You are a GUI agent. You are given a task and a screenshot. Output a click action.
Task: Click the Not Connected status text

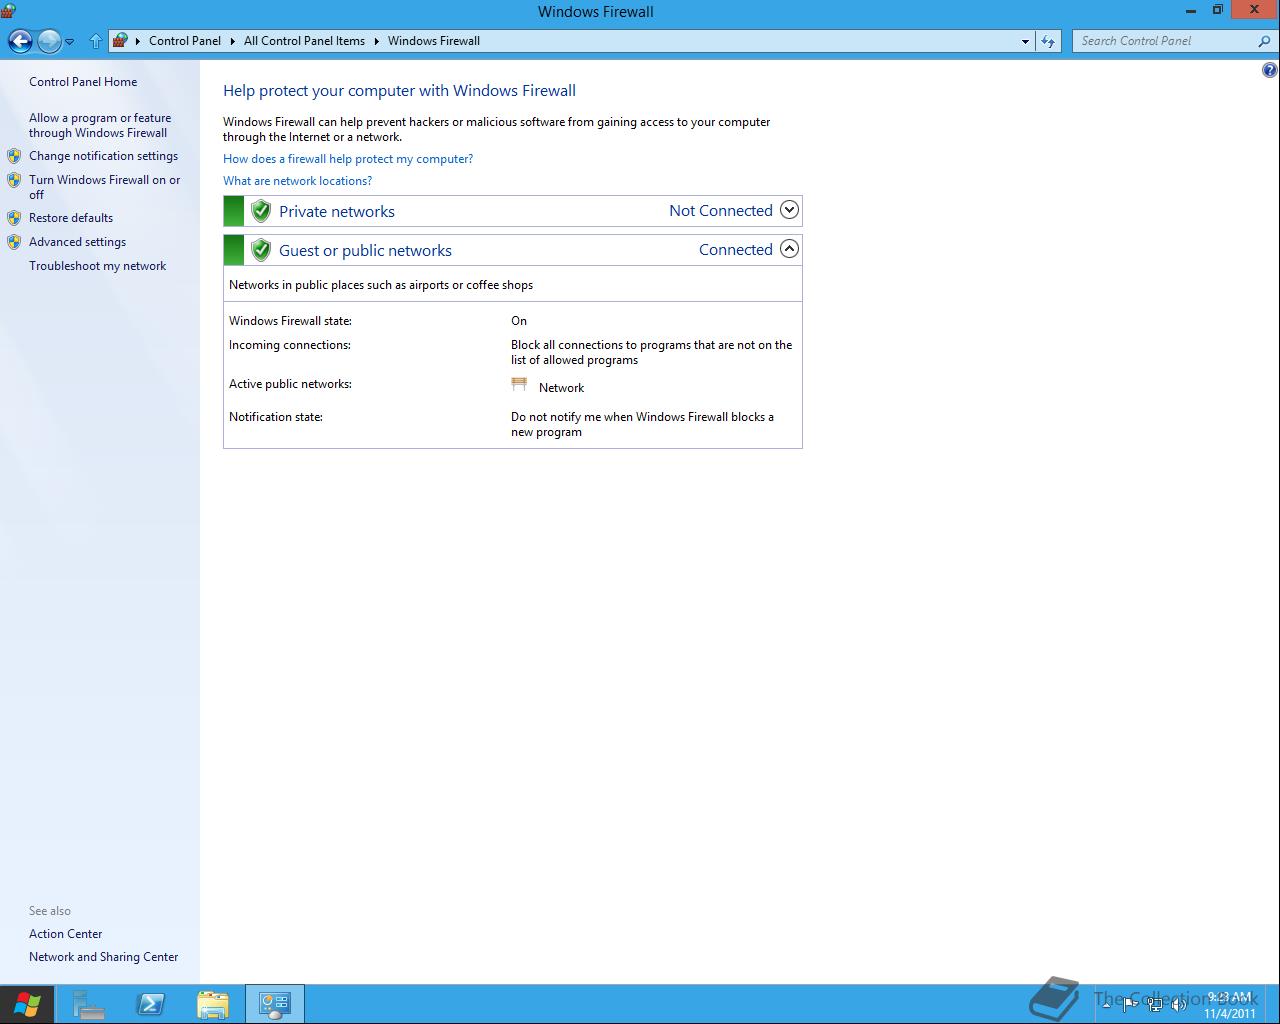pyautogui.click(x=721, y=211)
